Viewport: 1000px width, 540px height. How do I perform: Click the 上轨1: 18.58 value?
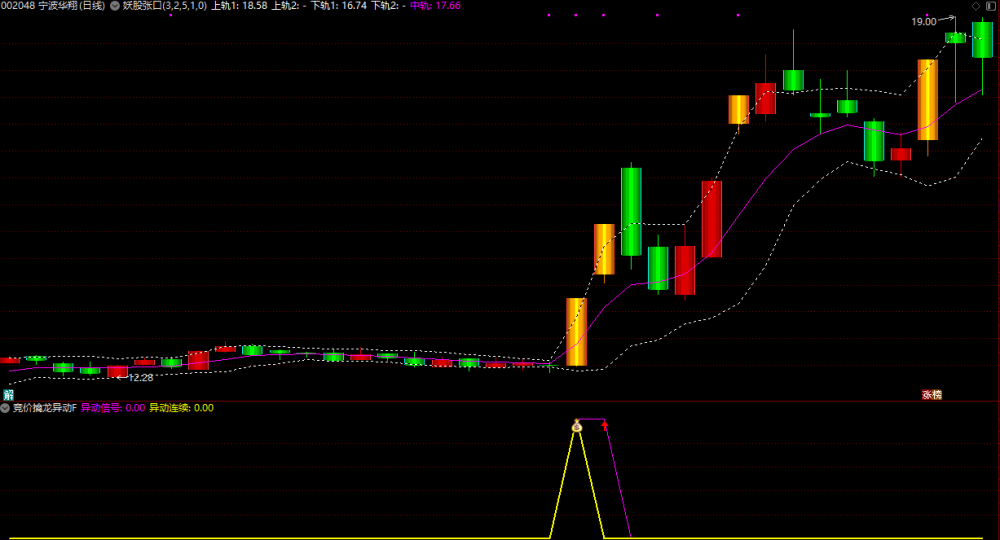click(239, 6)
